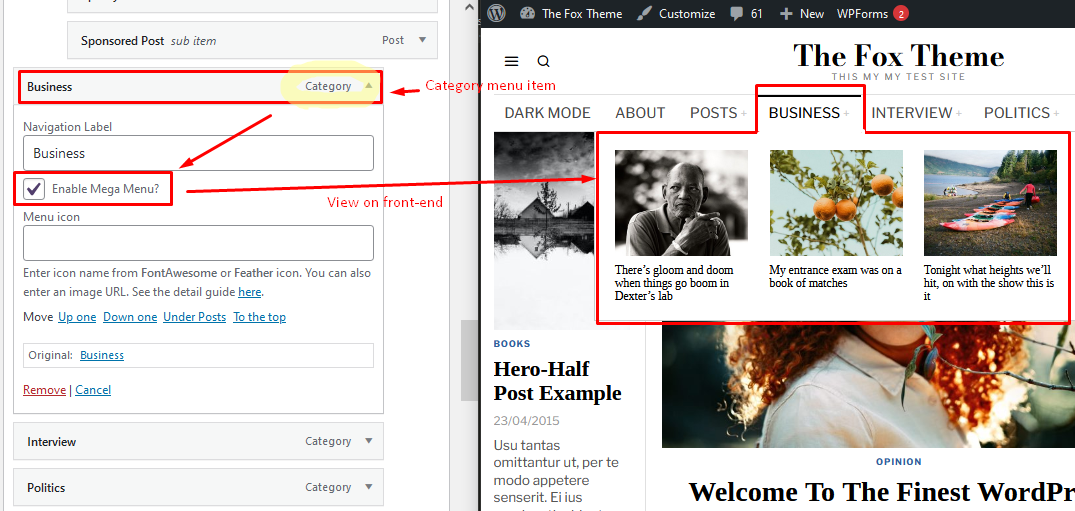Click the Cancel link
The width and height of the screenshot is (1075, 511).
93,390
